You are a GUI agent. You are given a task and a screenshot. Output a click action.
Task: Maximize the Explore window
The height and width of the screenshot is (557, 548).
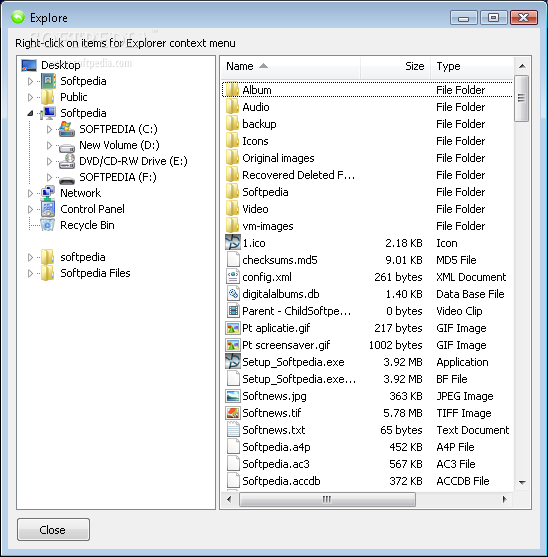click(x=493, y=17)
